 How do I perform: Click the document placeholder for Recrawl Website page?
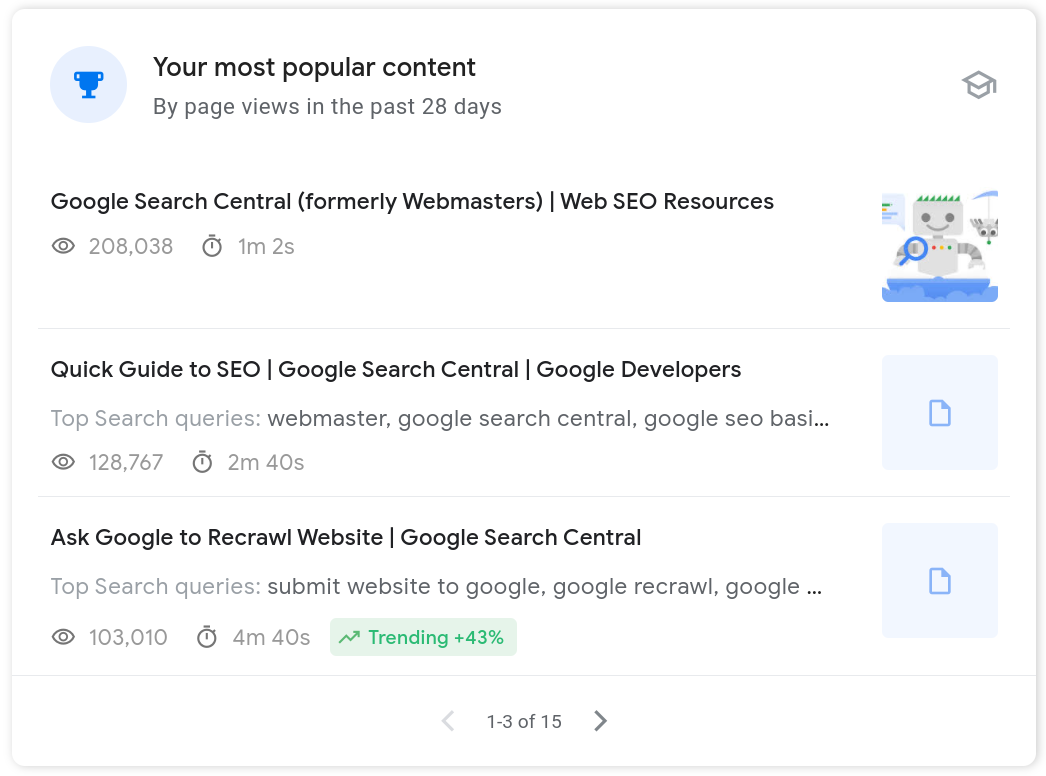[x=939, y=580]
